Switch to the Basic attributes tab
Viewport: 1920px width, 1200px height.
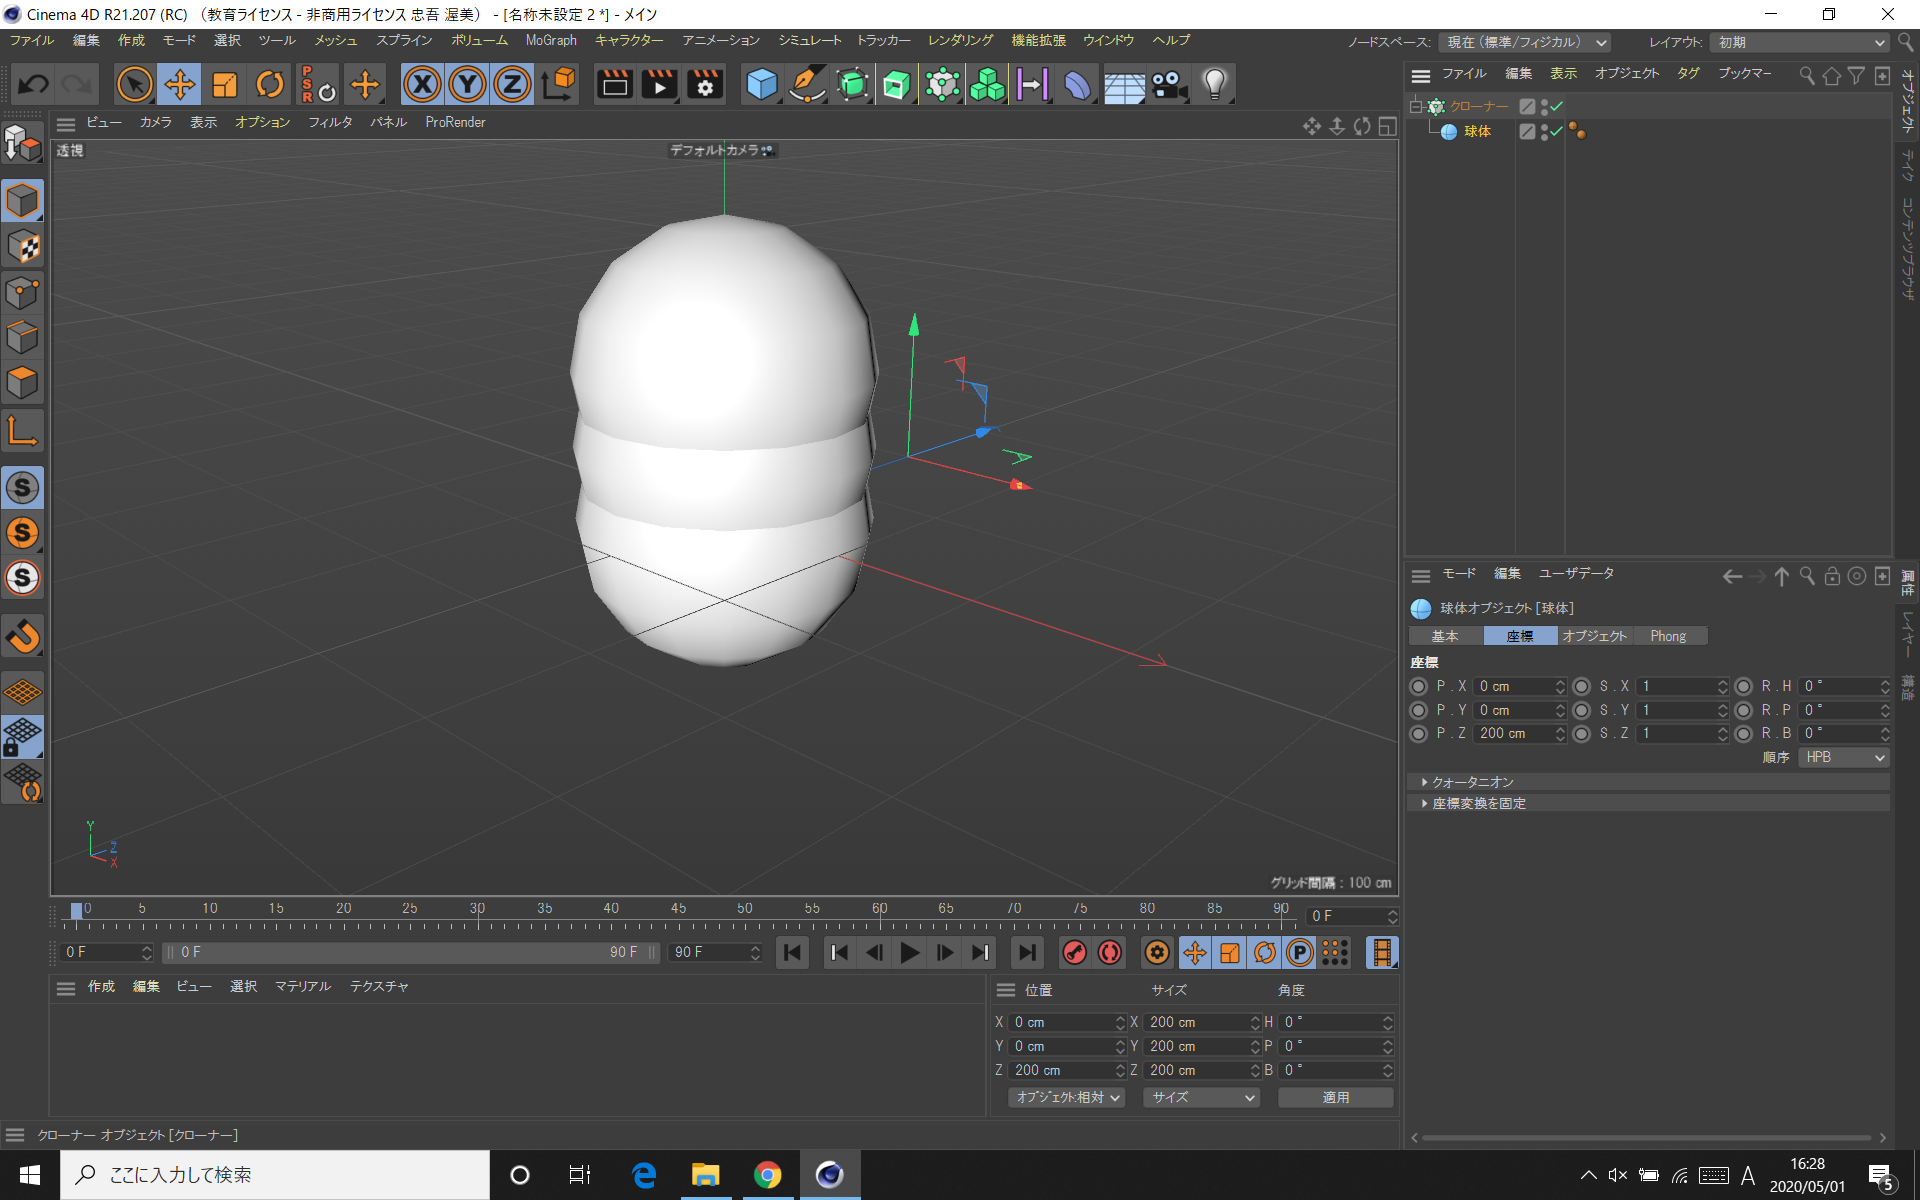1444,636
